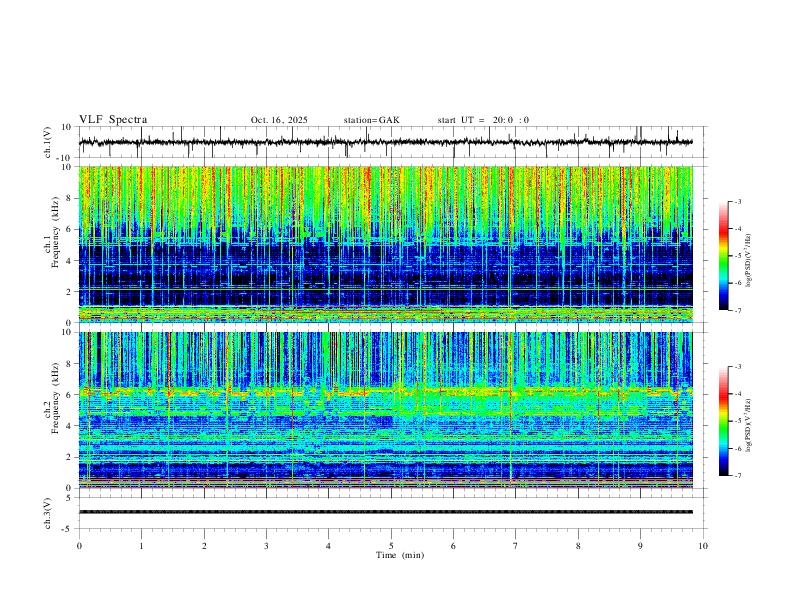Click the "8" kHz tick on ch.1 spectrogram

tap(69, 198)
